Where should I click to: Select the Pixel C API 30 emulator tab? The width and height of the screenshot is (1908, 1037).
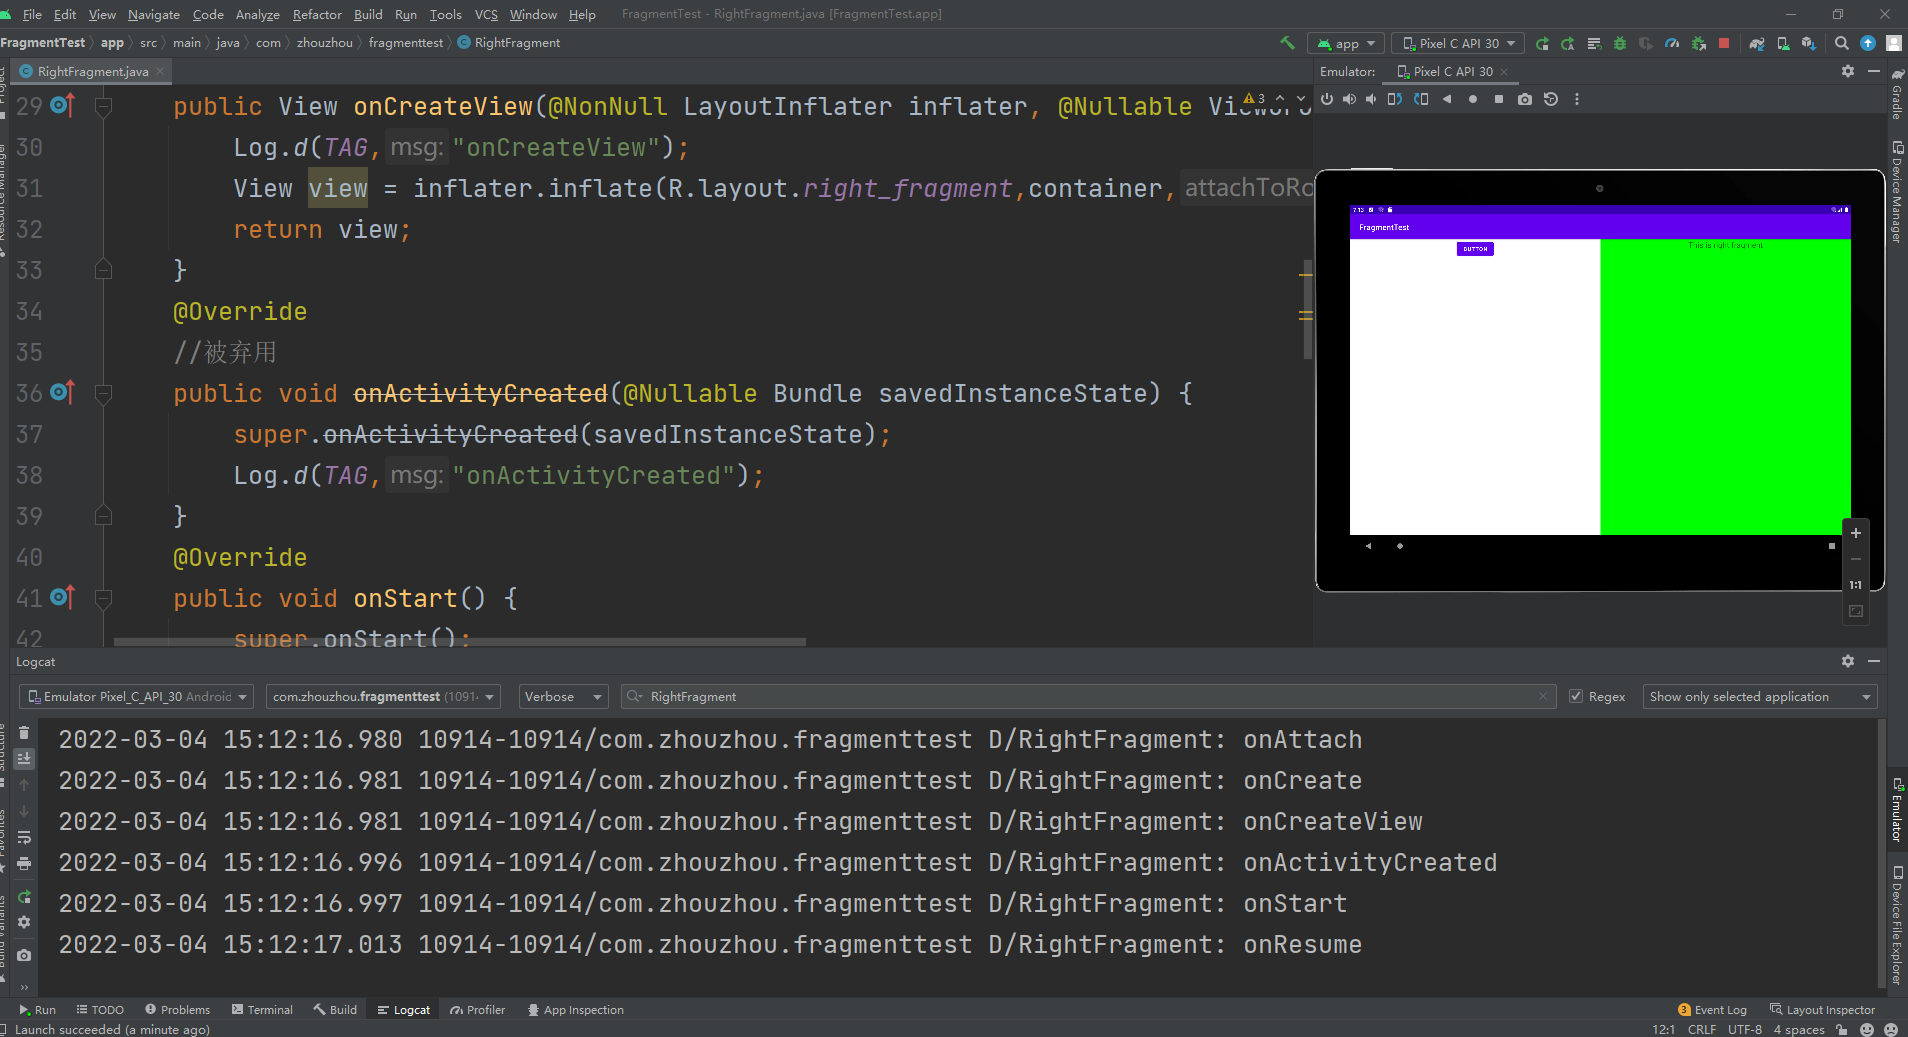pos(1452,72)
